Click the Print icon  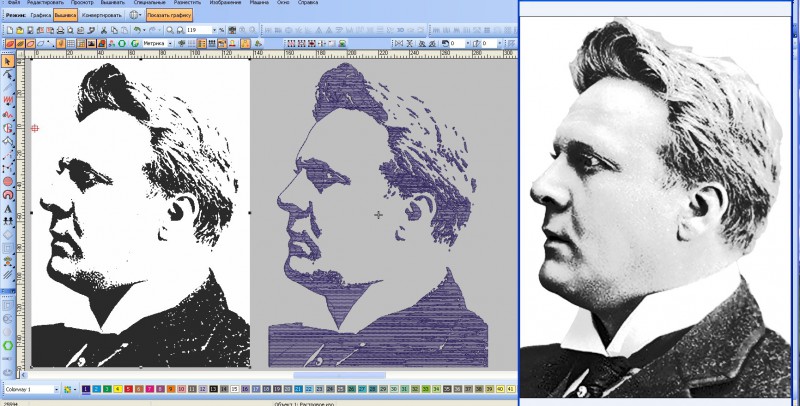[x=60, y=31]
